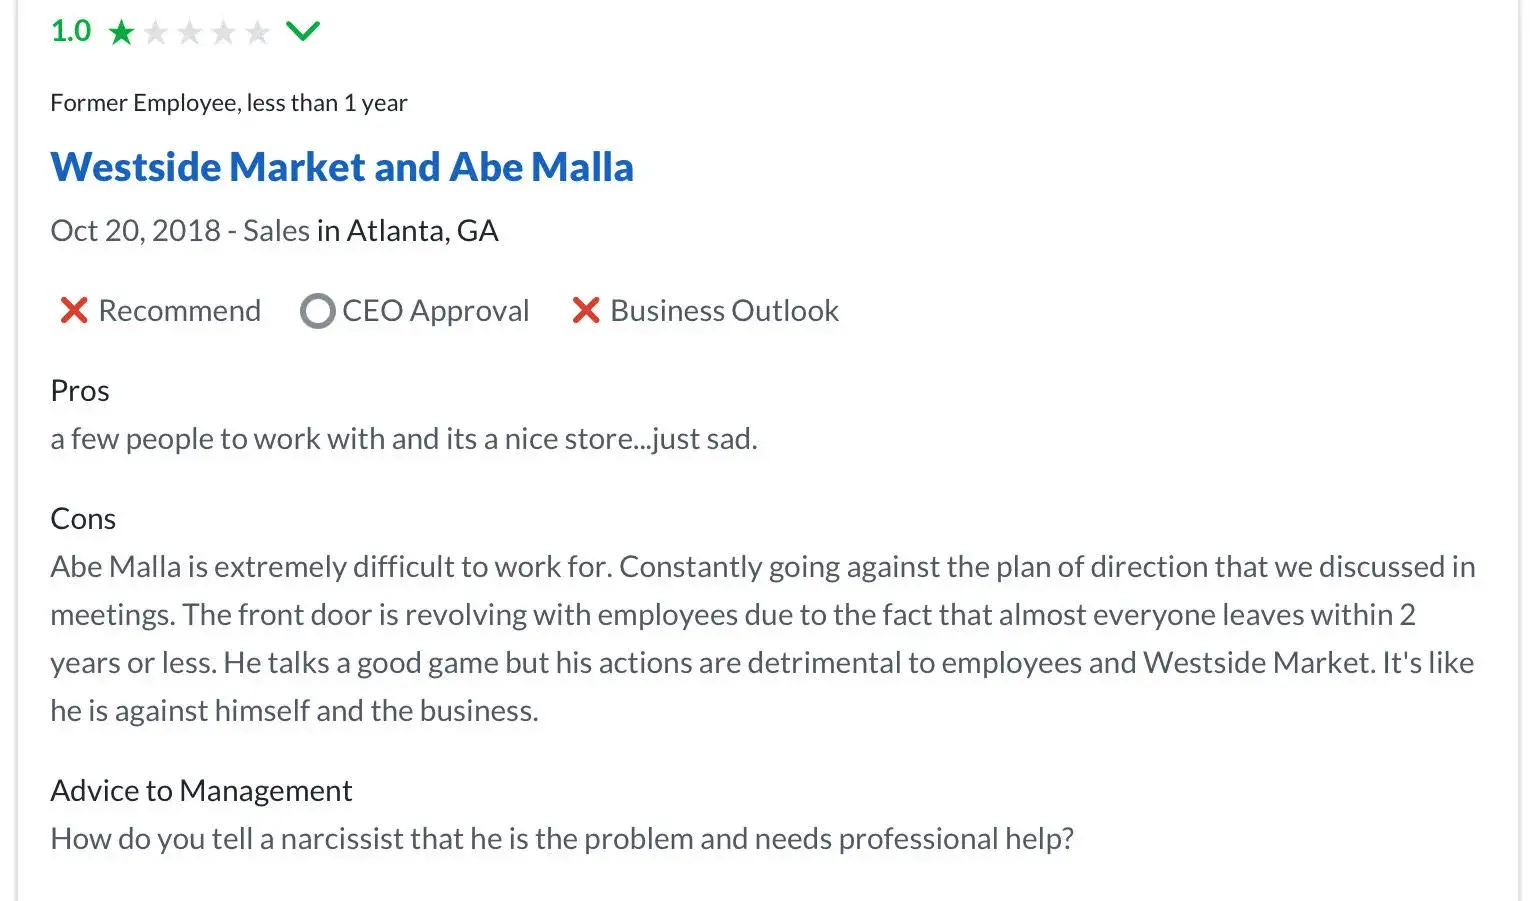The width and height of the screenshot is (1536, 901).
Task: Click the gray circle beside CEO Approval
Action: [x=317, y=311]
